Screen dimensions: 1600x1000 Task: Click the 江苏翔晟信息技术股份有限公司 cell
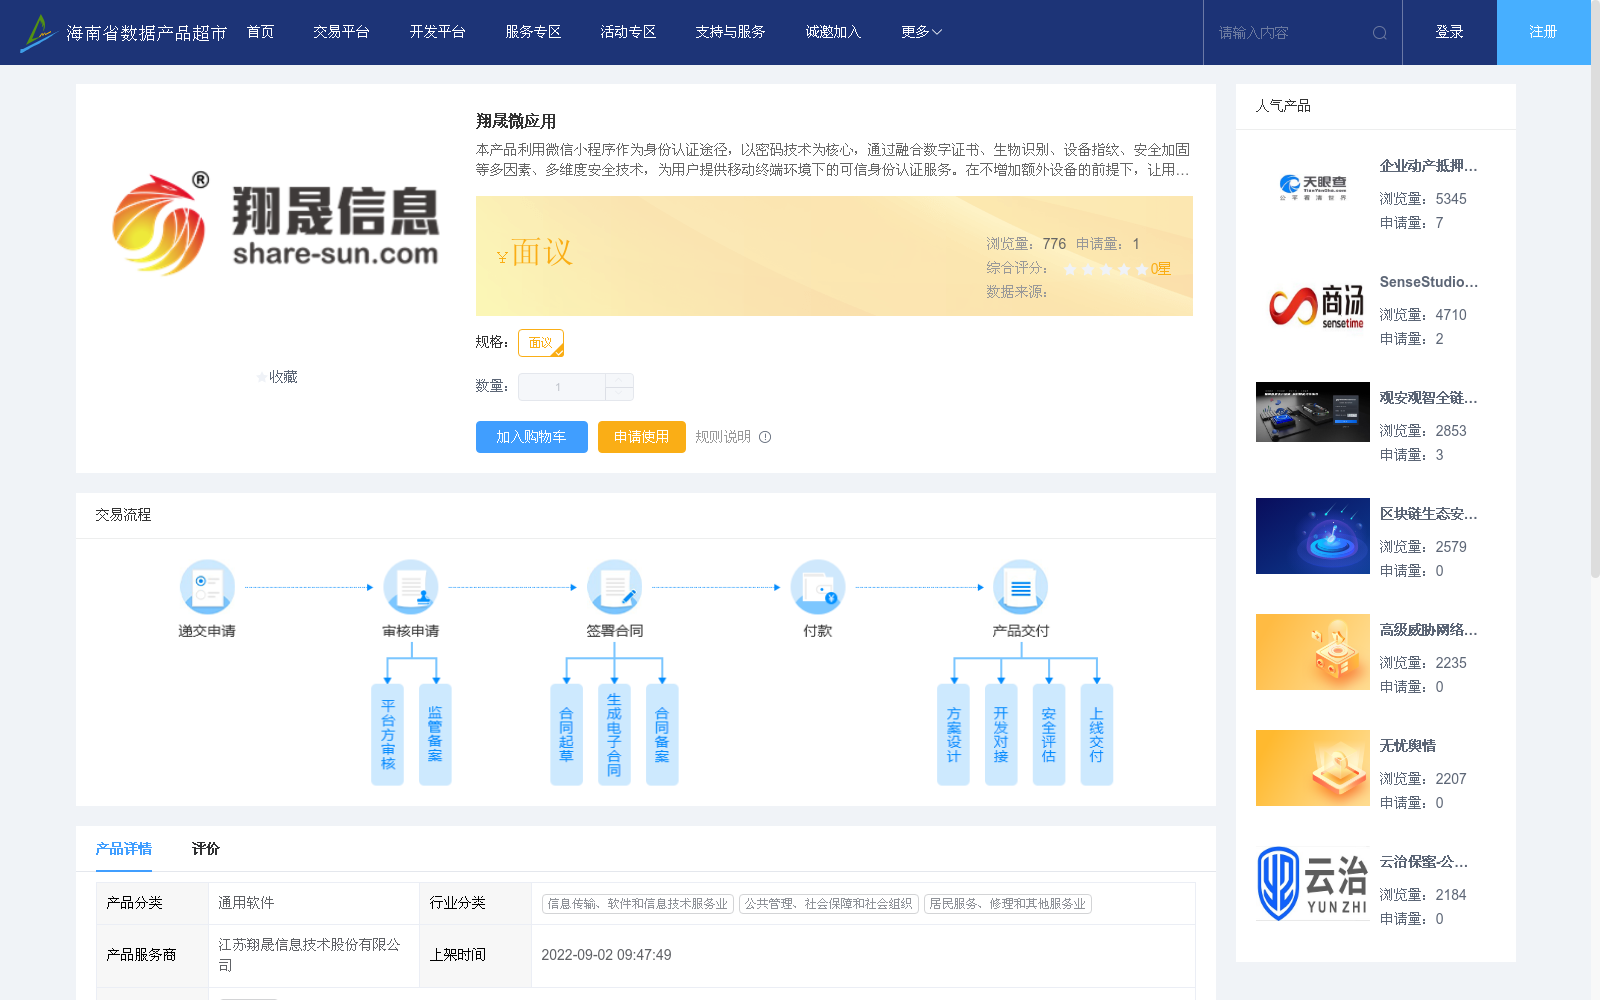tap(314, 955)
